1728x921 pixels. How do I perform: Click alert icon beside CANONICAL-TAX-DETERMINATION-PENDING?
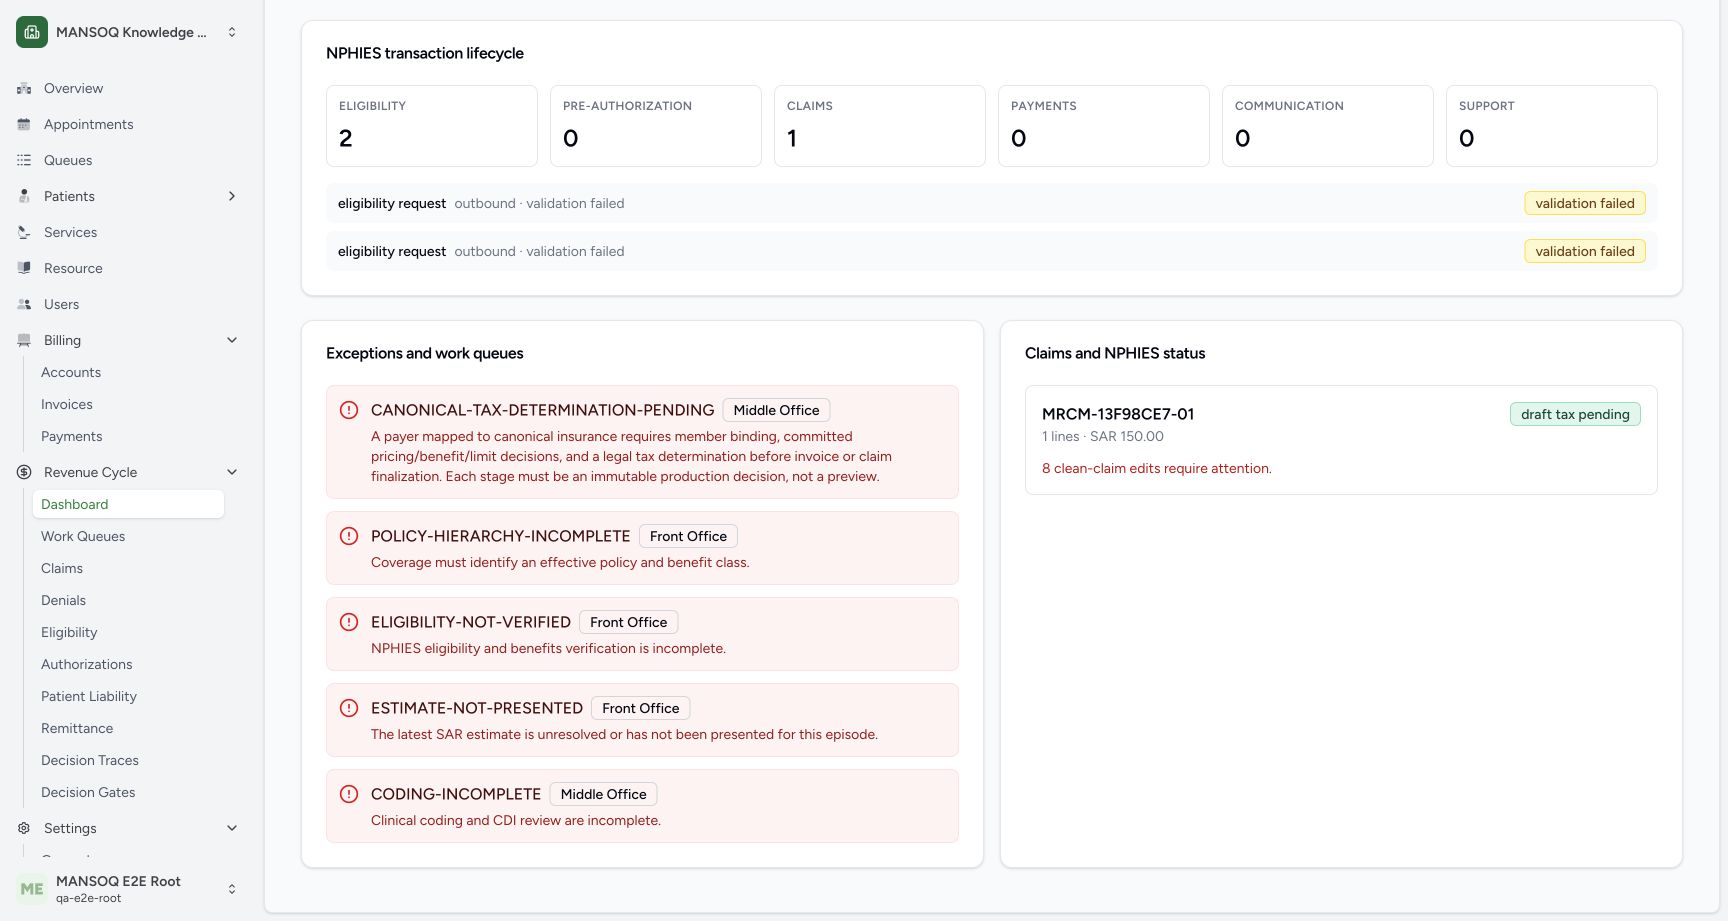tap(349, 410)
